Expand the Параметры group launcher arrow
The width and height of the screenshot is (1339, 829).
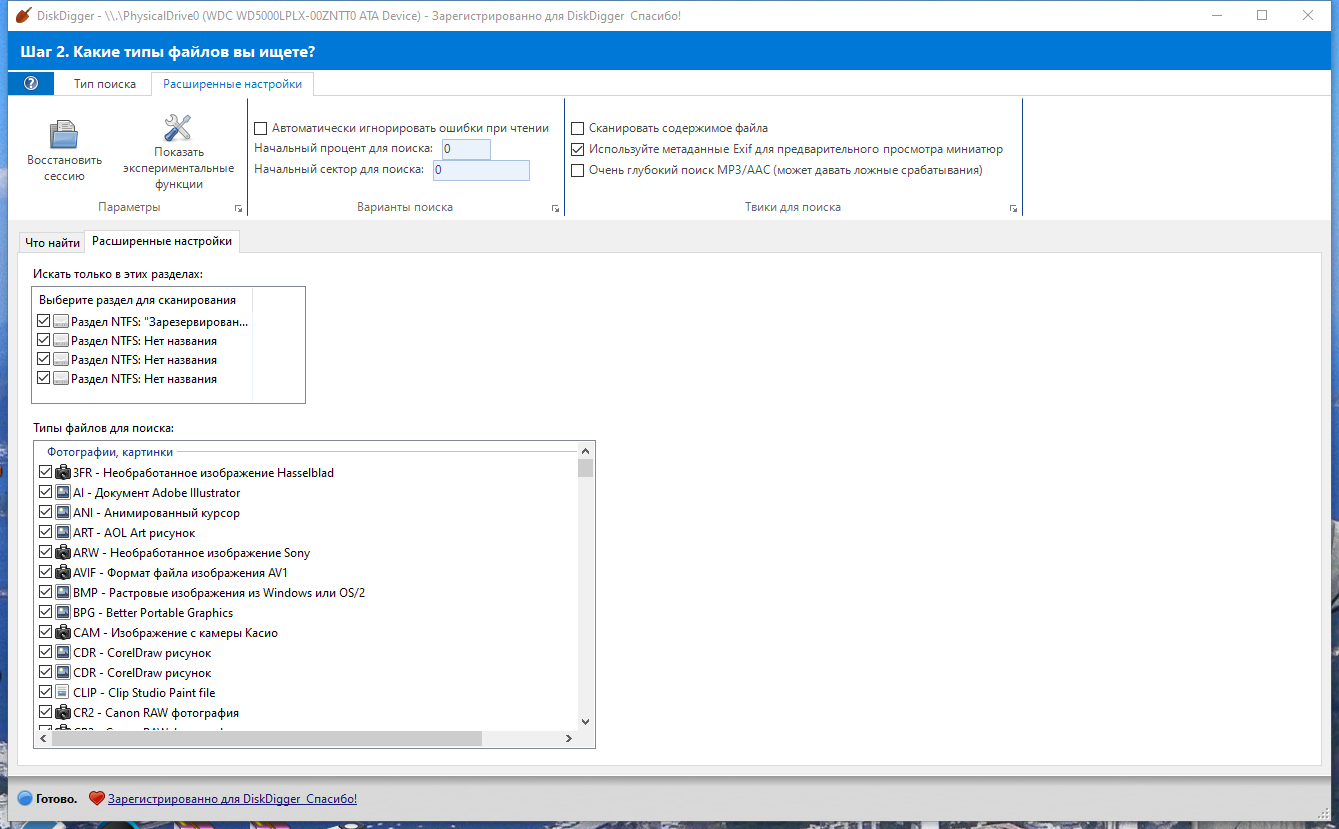click(238, 208)
